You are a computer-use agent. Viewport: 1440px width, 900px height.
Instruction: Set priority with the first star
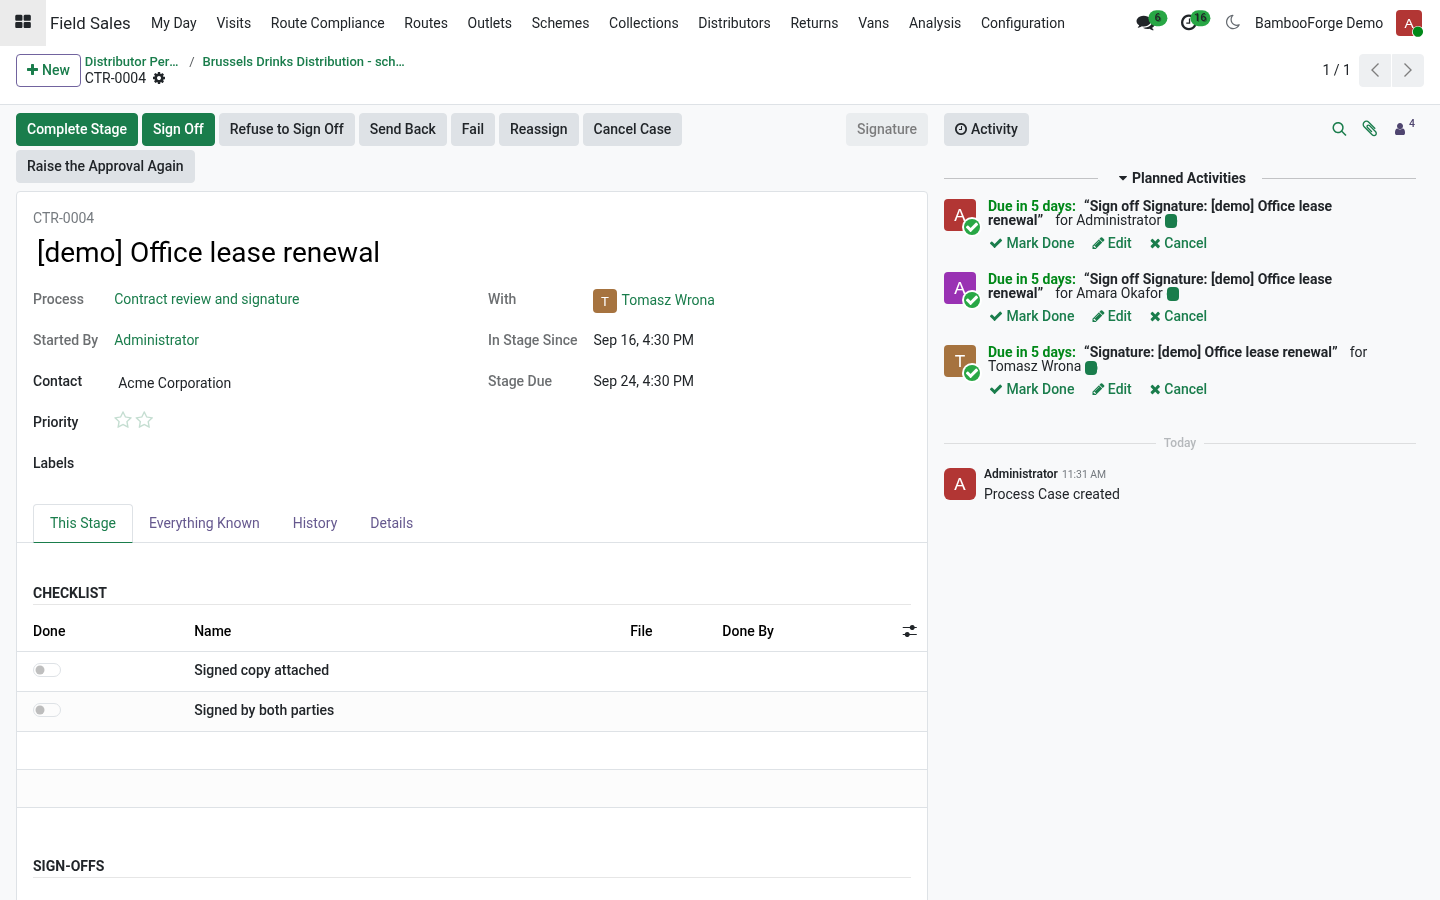pyautogui.click(x=123, y=420)
